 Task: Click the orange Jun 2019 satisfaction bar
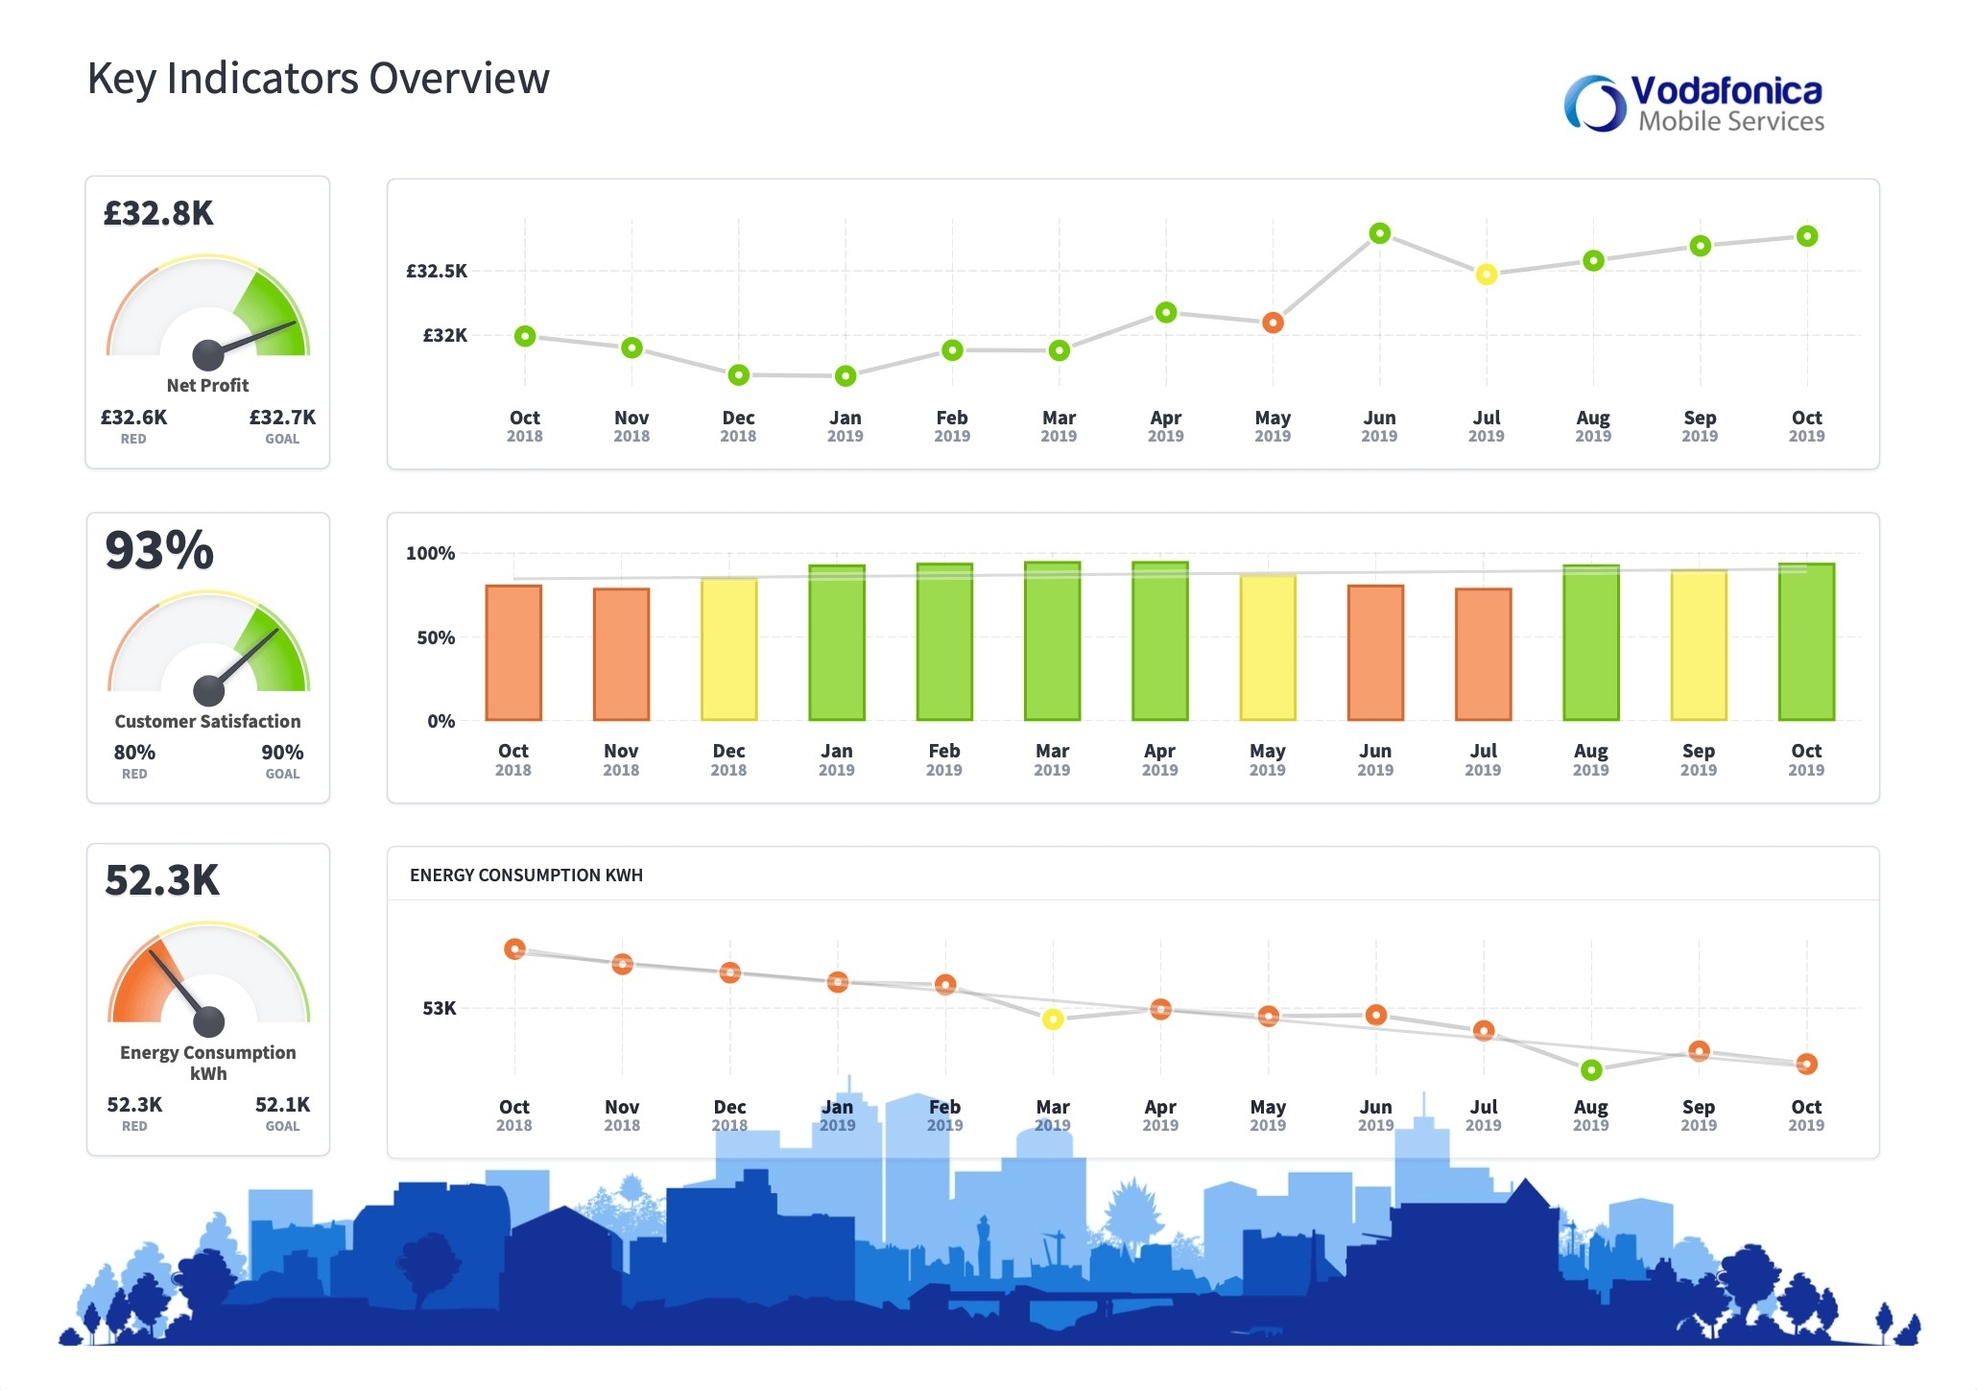coord(1376,652)
